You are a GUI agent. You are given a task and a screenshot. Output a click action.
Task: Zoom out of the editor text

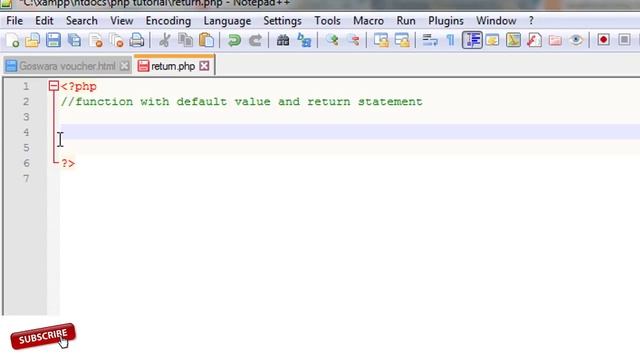click(353, 40)
